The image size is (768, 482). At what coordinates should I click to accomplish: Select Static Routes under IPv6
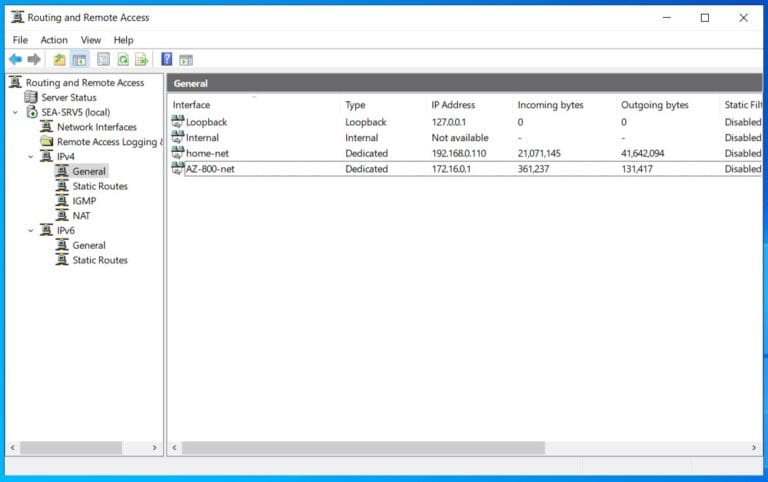[100, 260]
